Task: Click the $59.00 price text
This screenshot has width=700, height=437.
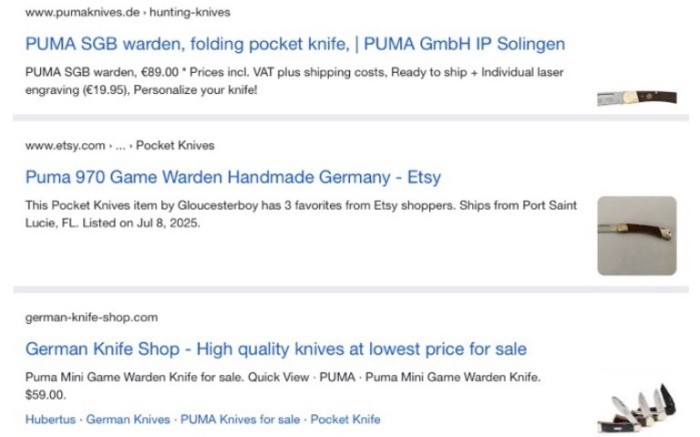Action: pyautogui.click(x=46, y=395)
